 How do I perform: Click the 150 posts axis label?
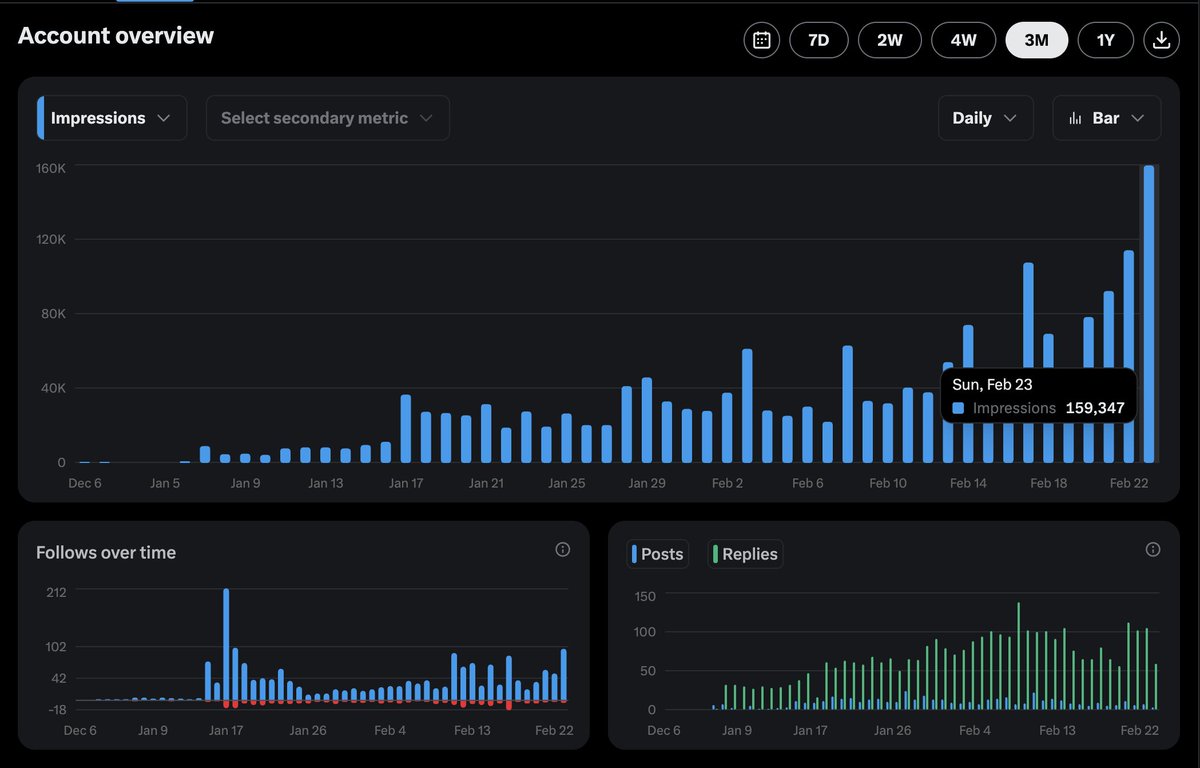point(645,597)
